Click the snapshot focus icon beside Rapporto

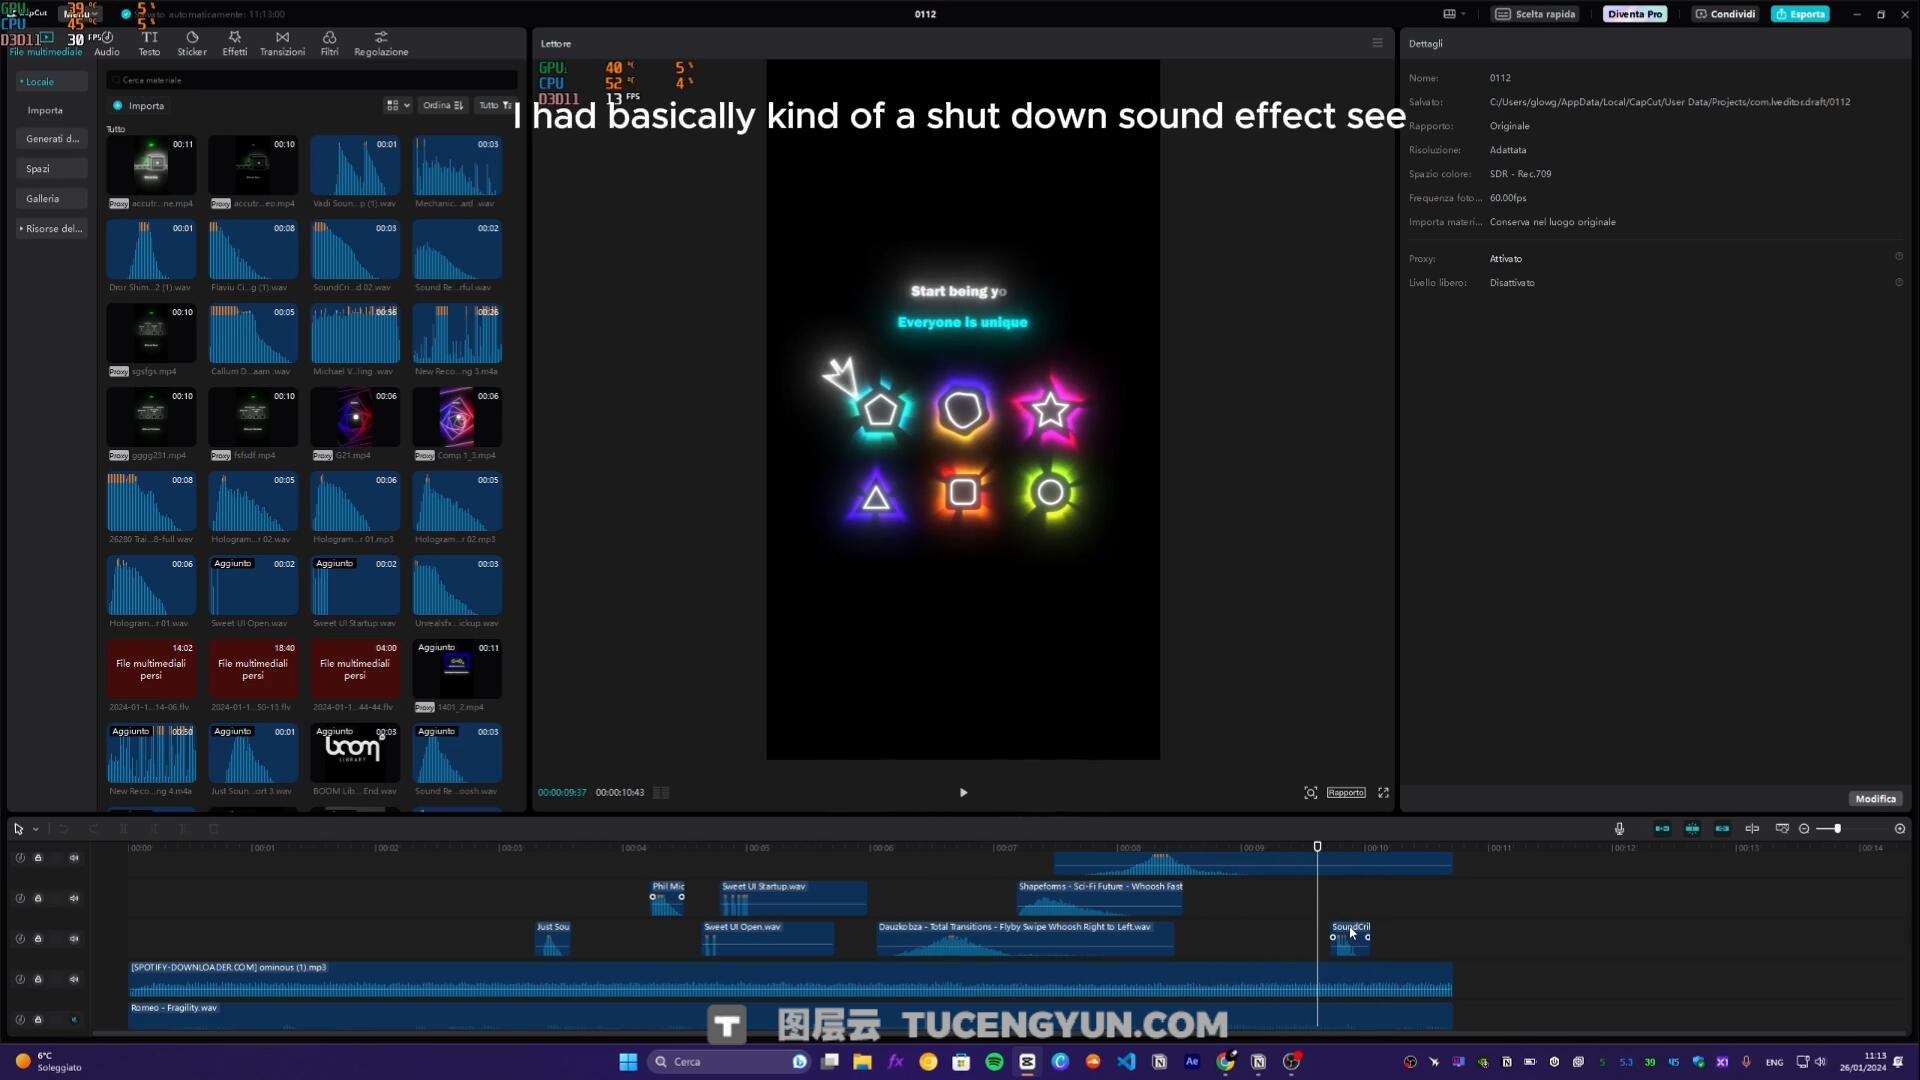[1310, 792]
